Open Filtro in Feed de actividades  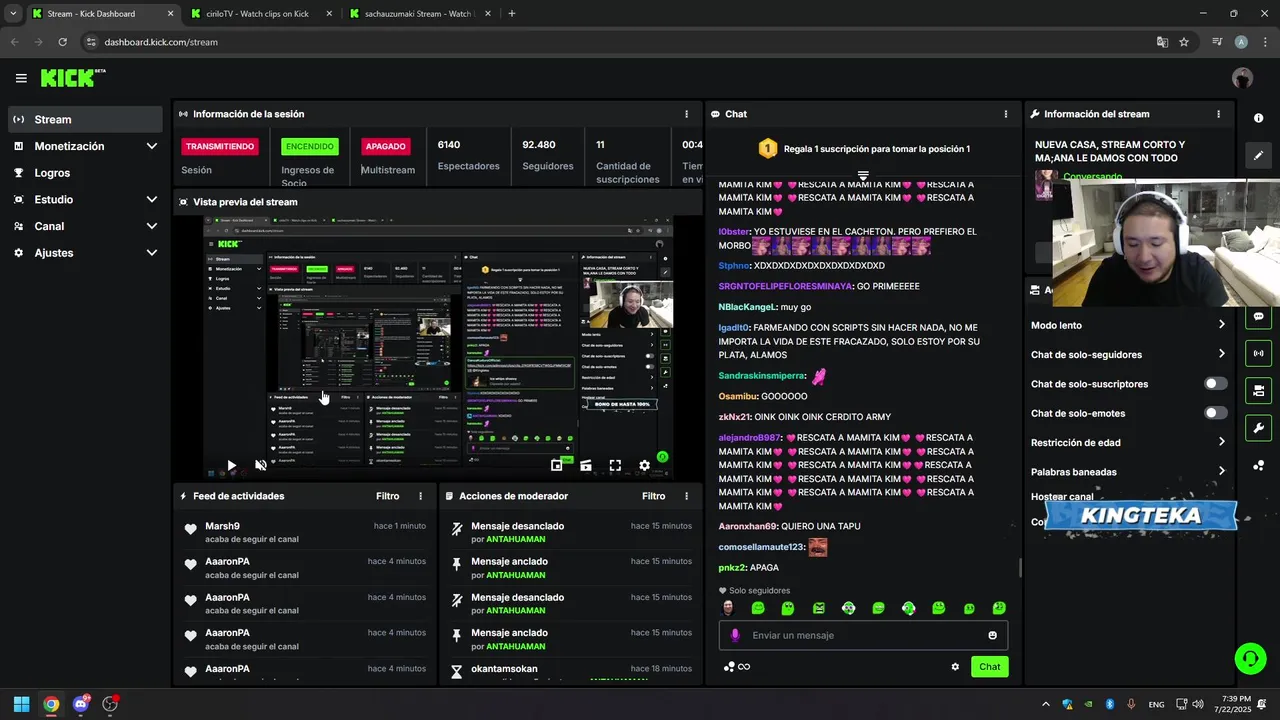[387, 496]
